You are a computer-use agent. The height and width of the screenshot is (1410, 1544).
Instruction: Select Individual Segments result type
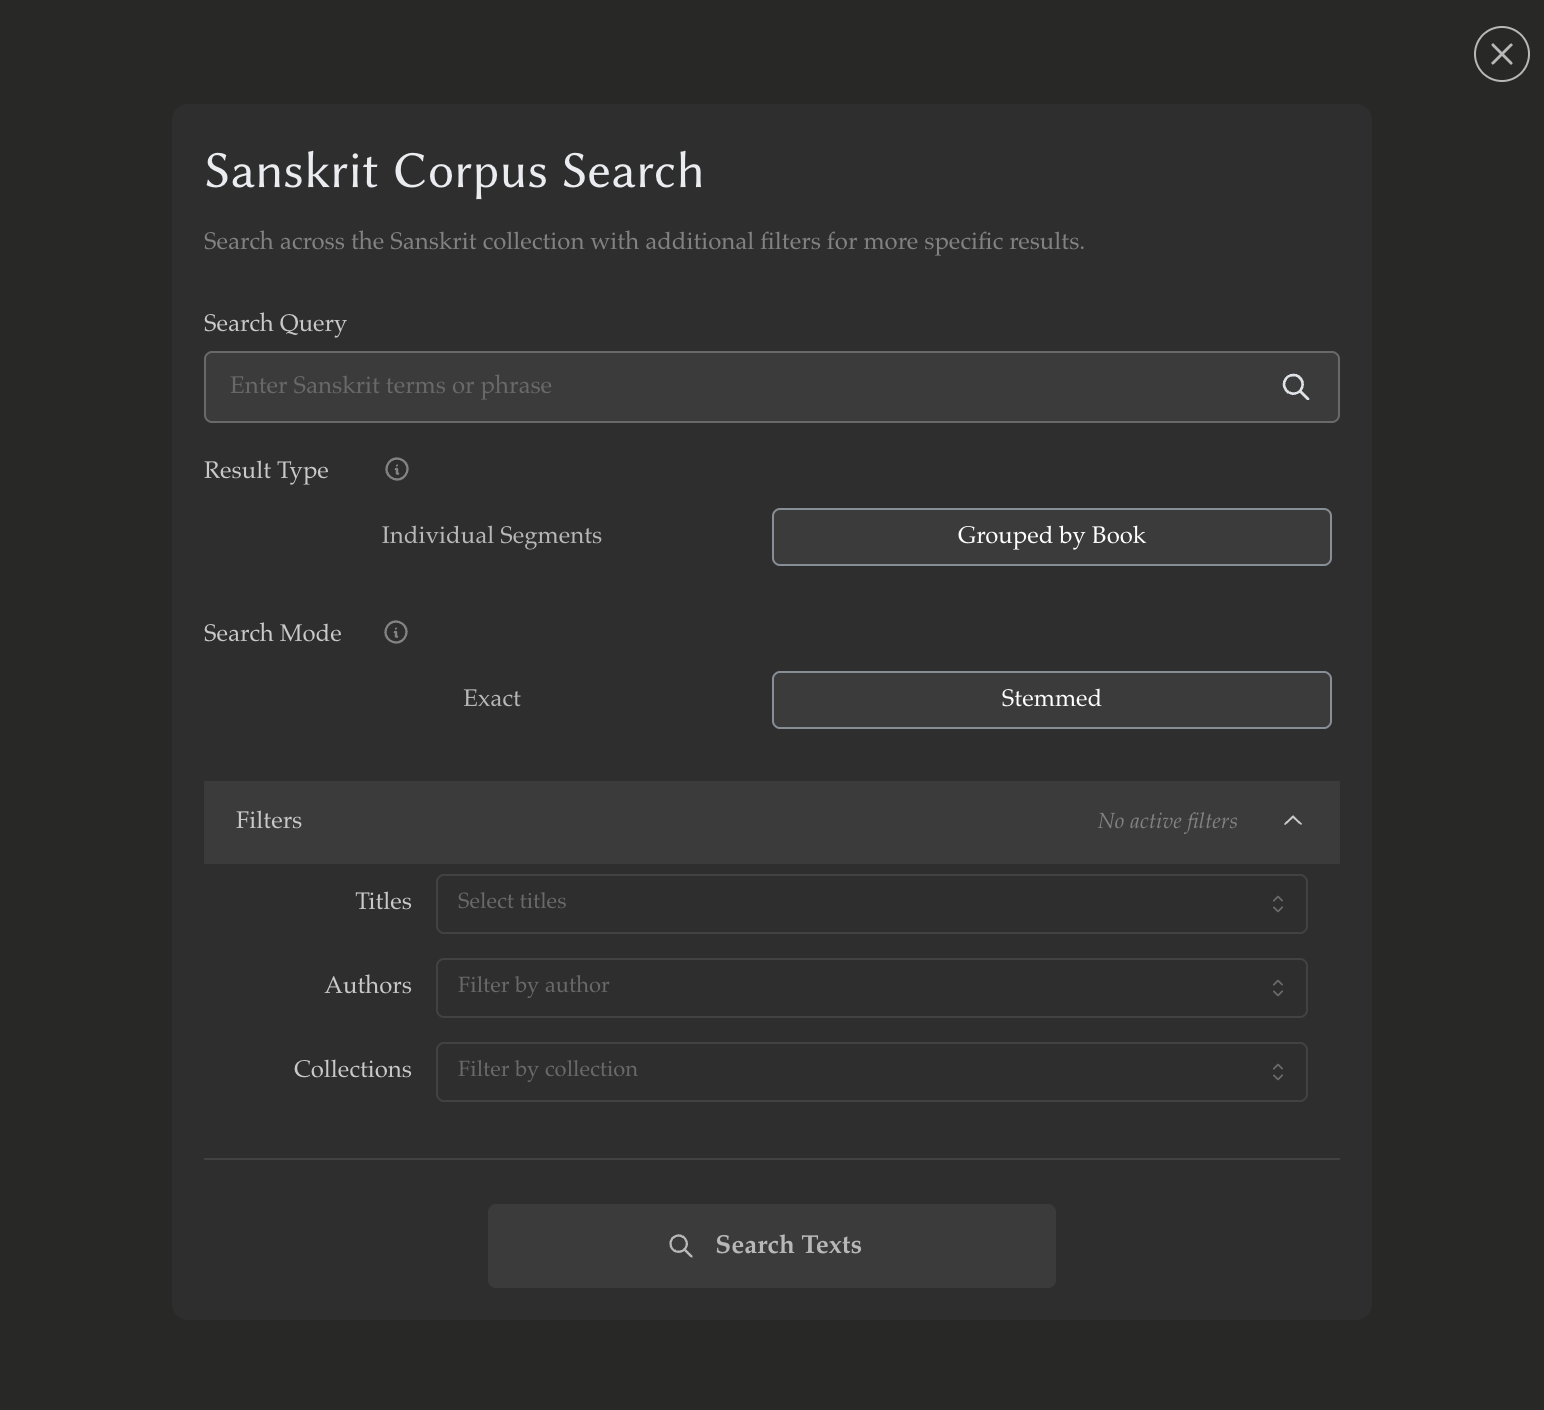click(x=491, y=536)
